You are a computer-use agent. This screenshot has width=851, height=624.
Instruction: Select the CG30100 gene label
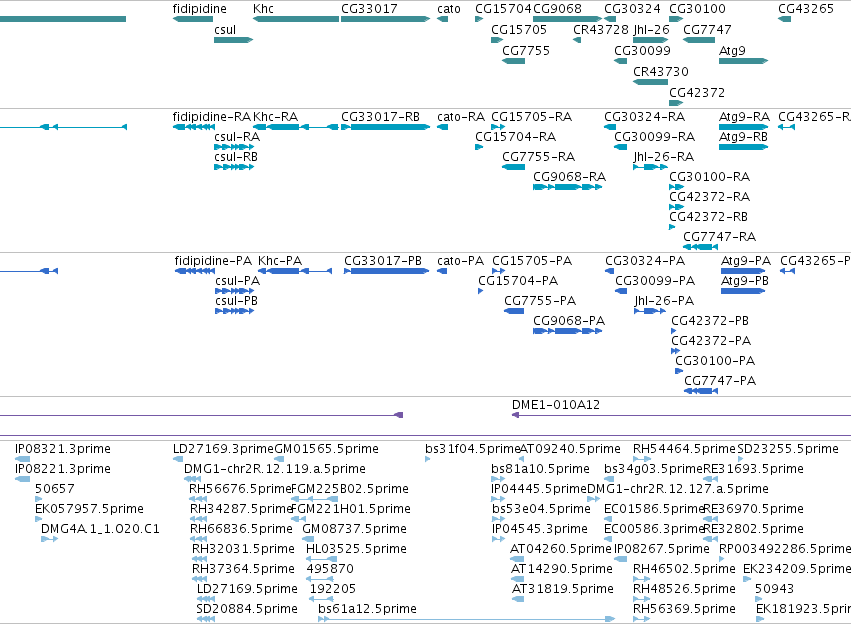(697, 9)
